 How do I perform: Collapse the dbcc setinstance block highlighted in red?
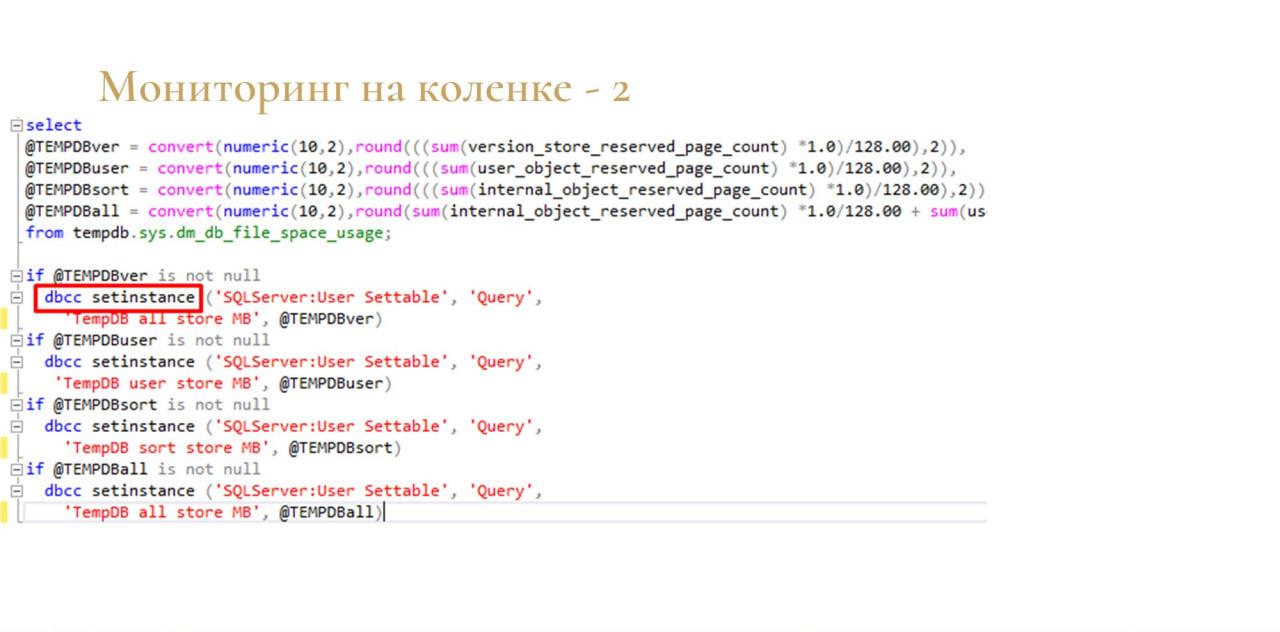16,298
